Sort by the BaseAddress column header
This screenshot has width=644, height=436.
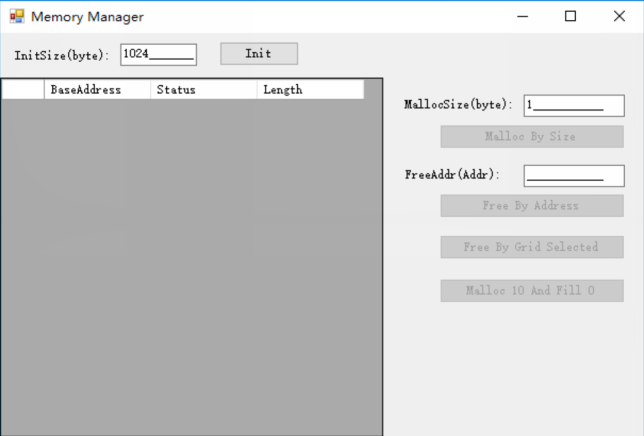[97, 90]
